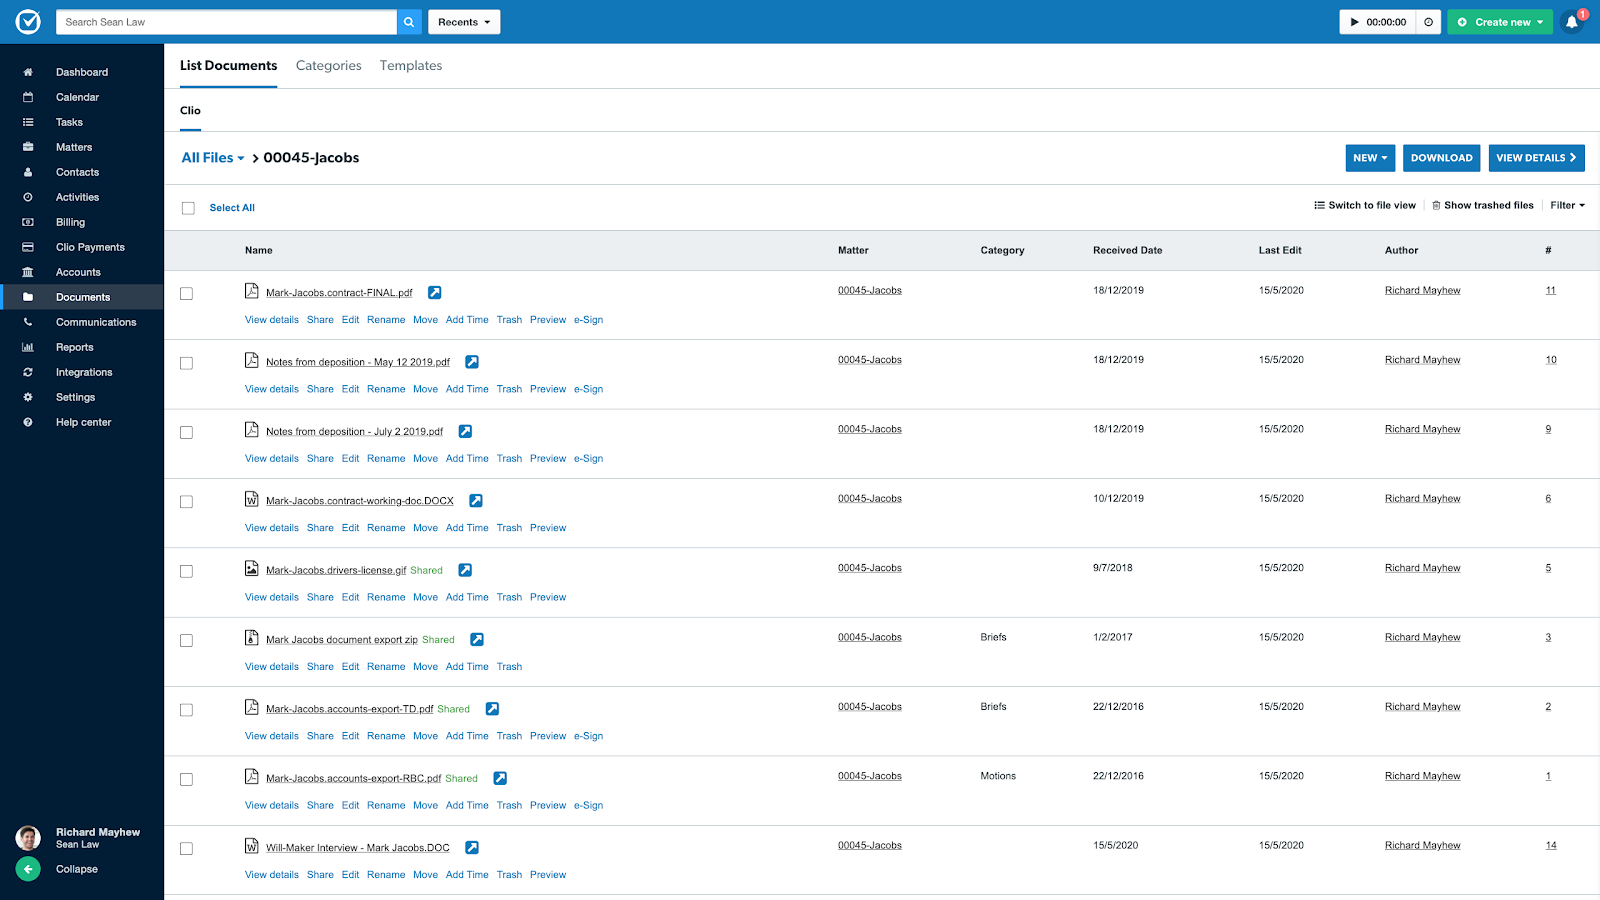Click the search magnifier button
The image size is (1600, 900).
point(409,22)
